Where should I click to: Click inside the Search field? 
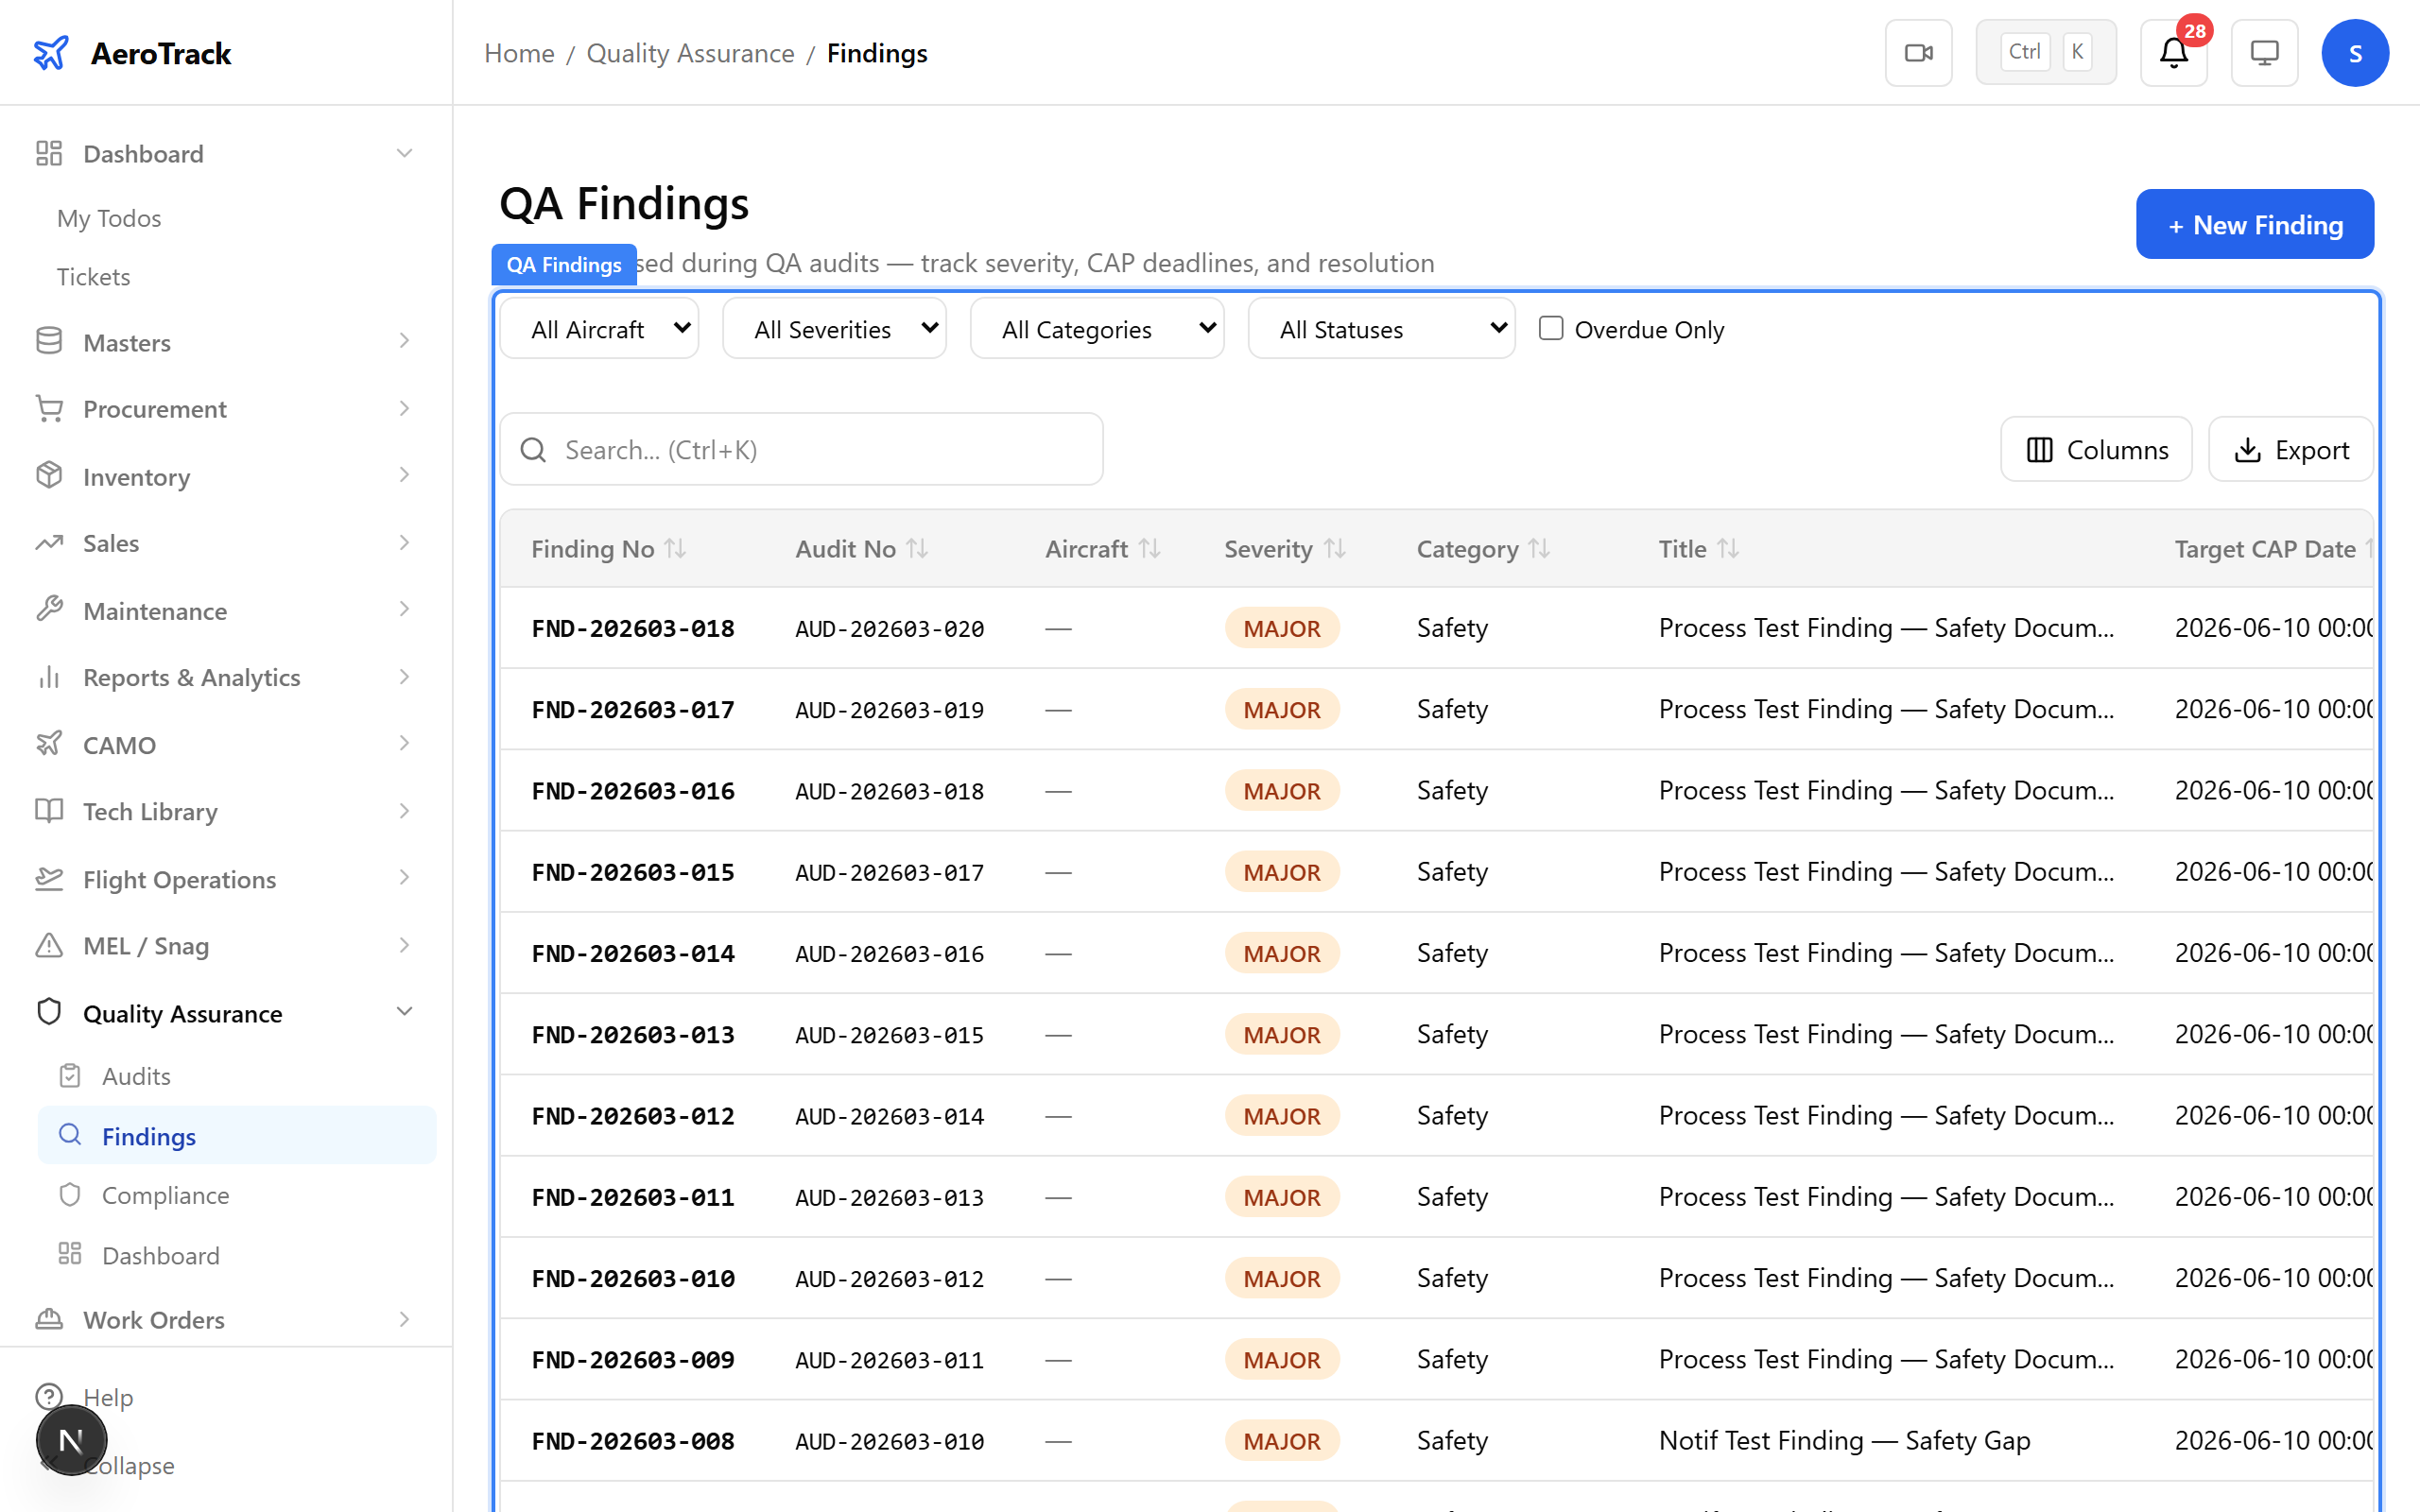pos(800,449)
